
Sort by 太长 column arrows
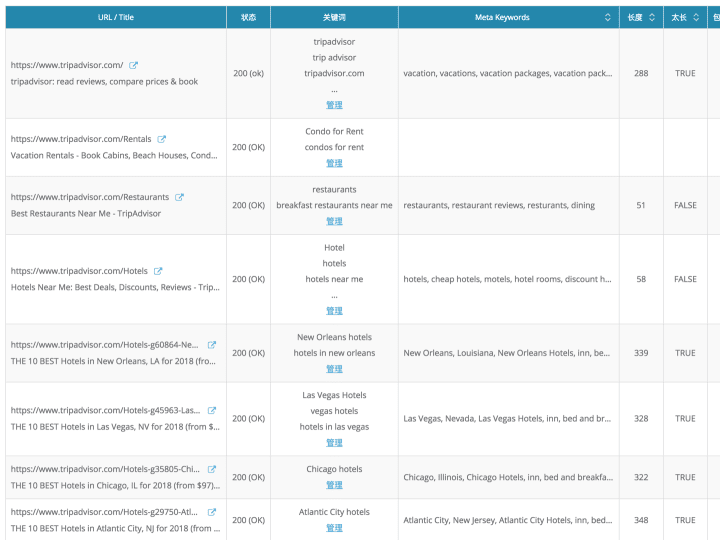coord(696,17)
